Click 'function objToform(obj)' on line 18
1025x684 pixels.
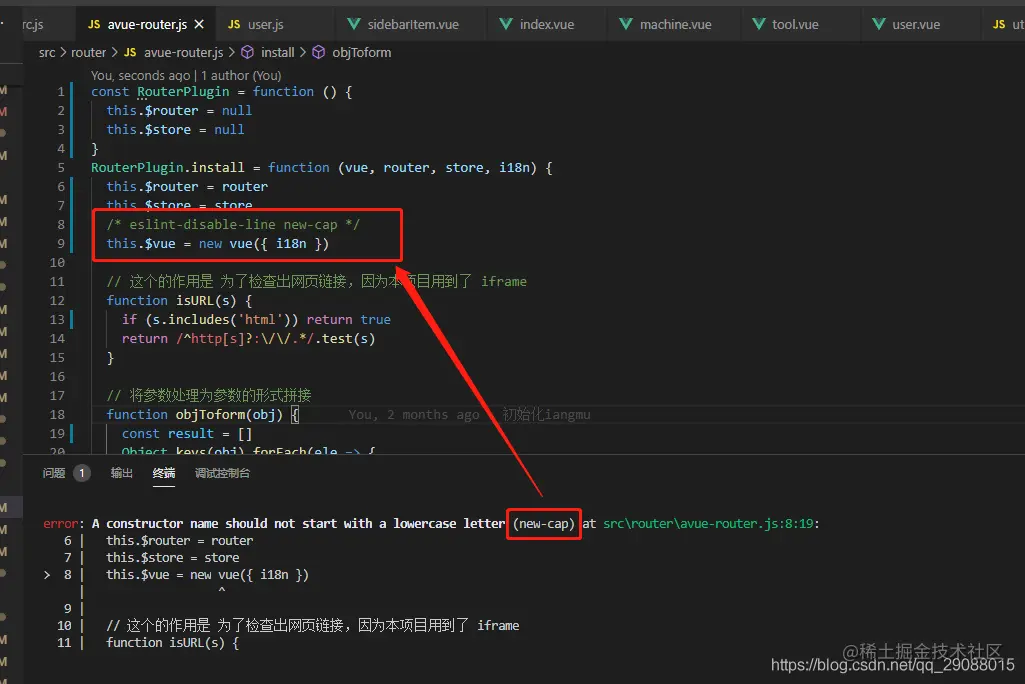[x=195, y=415]
